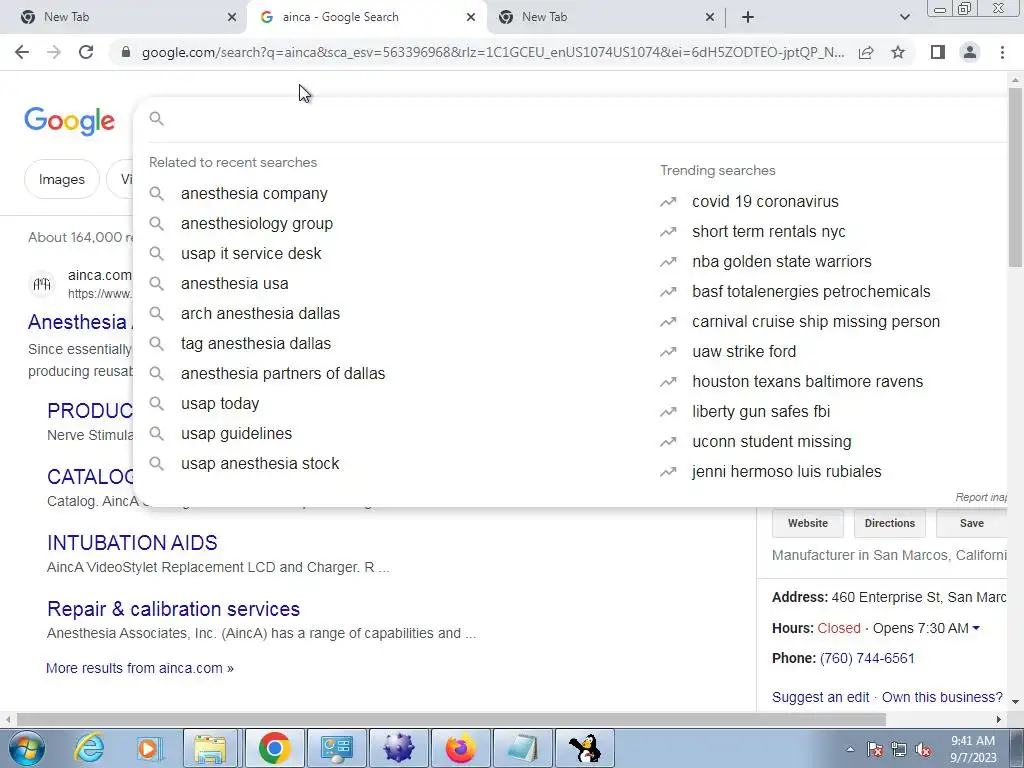Select suggestion anesthesiology group
1024x768 pixels.
coord(257,224)
